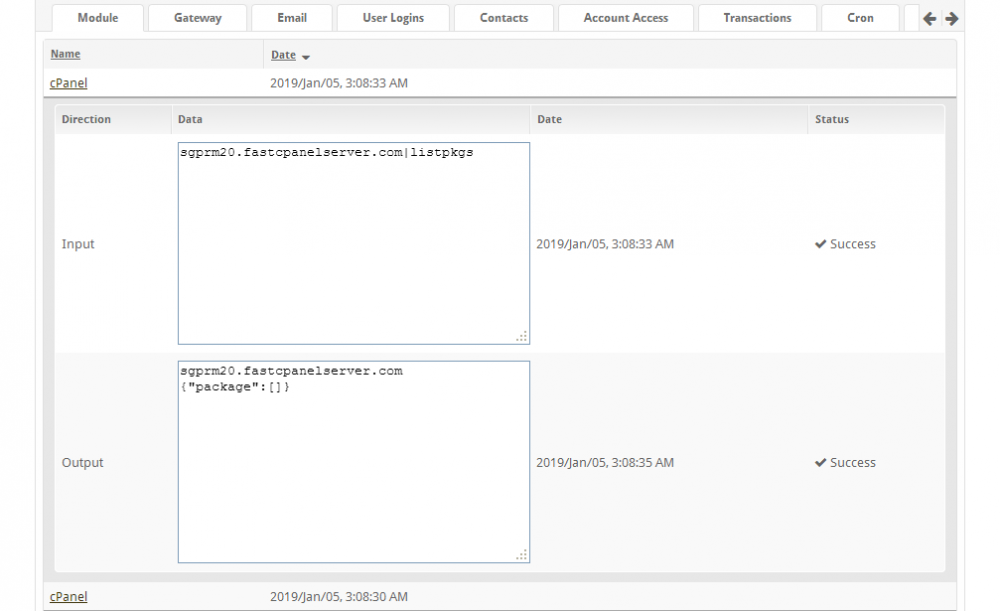Screen dimensions: 1000x611
Task: Open the Gateway tab
Action: pos(198,18)
